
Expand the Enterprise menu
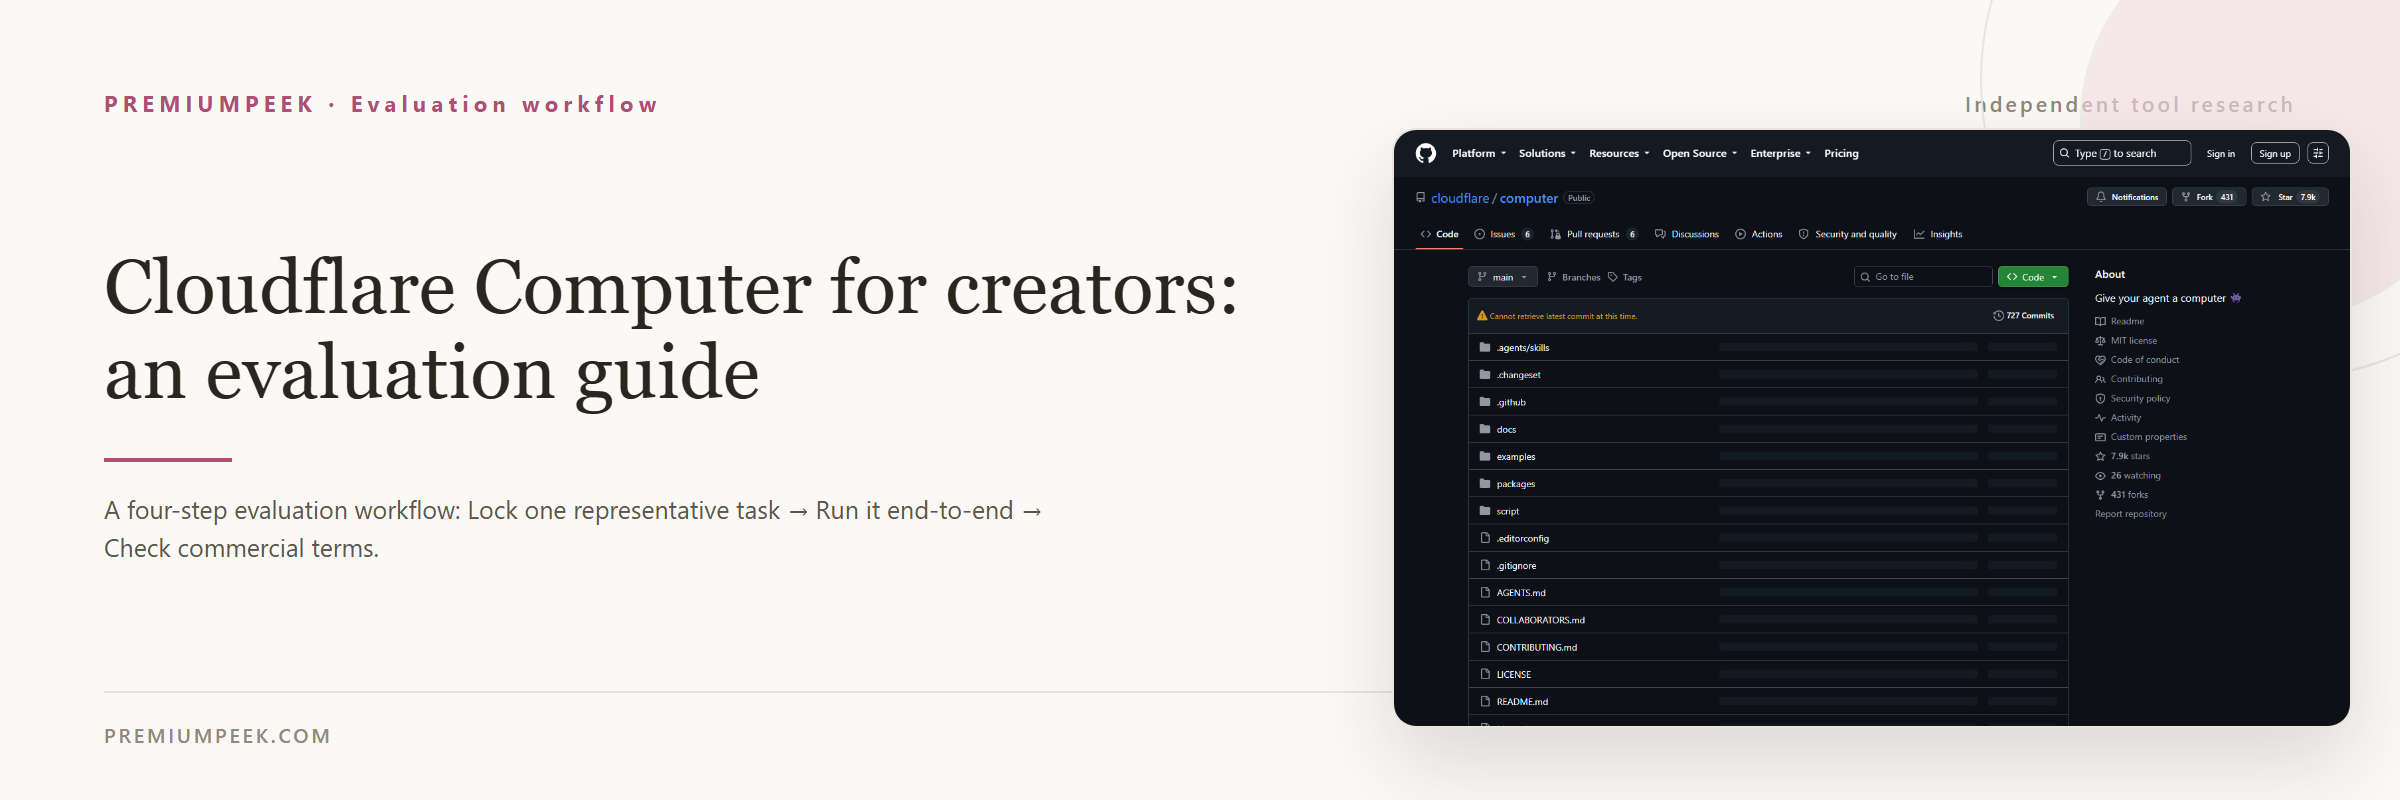(1780, 153)
